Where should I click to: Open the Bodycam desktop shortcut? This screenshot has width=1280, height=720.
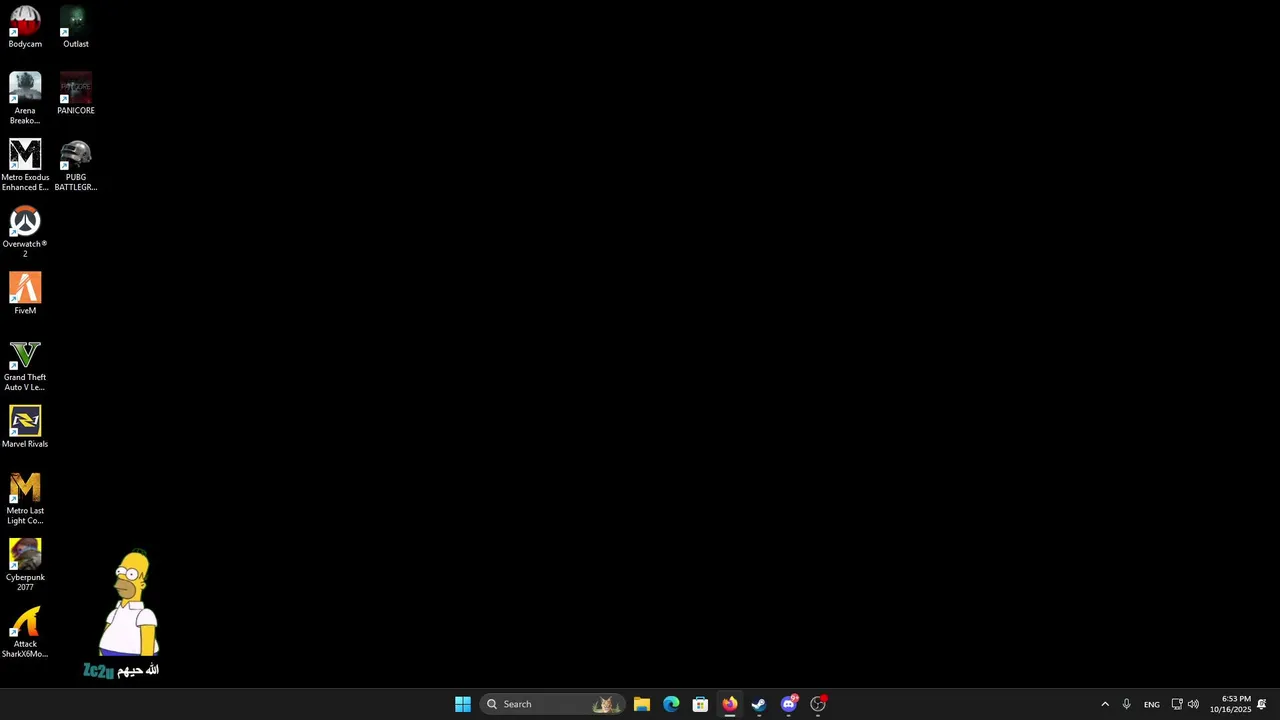coord(25,27)
